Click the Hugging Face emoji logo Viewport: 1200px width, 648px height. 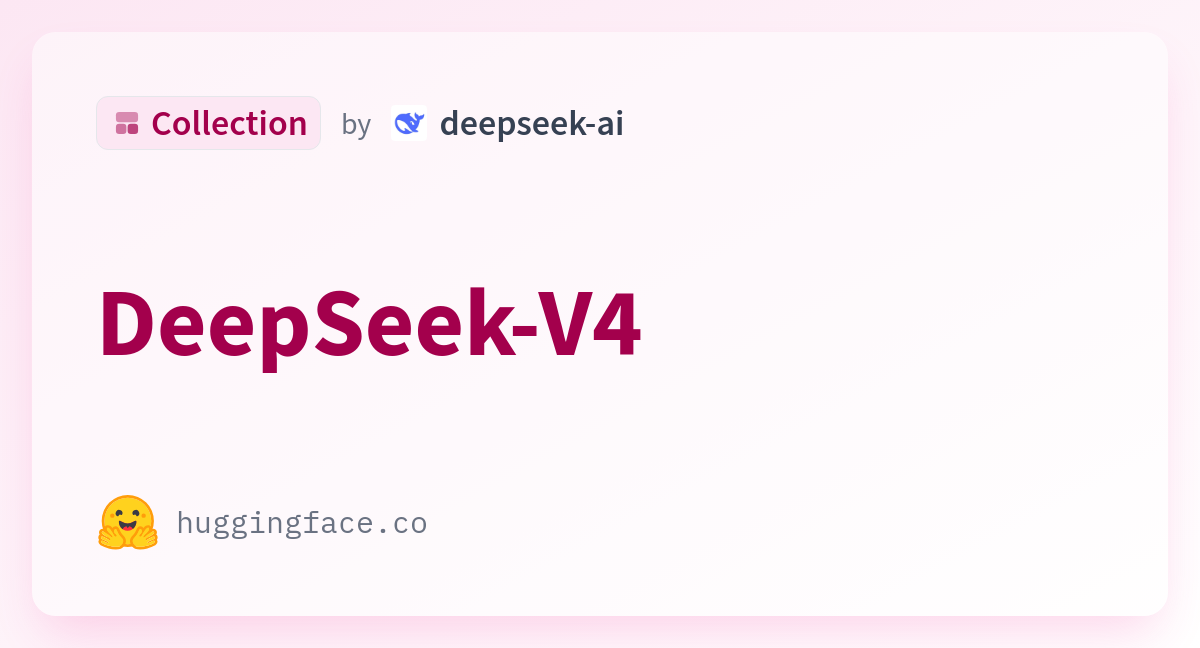(128, 522)
